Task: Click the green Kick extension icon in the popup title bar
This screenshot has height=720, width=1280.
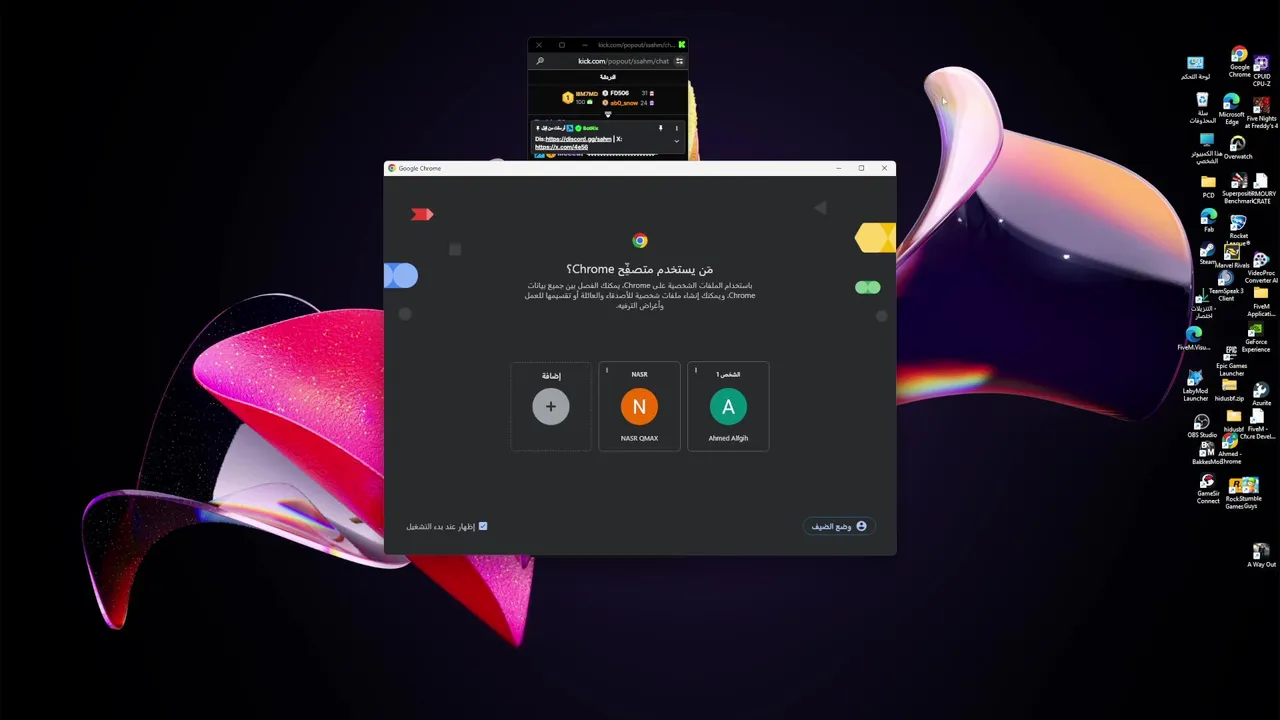Action: point(681,45)
